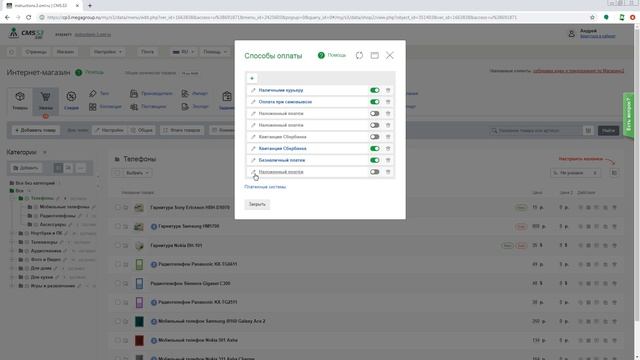
Task: Delete the Оплата при самовывозе payment method
Action: [x=388, y=102]
